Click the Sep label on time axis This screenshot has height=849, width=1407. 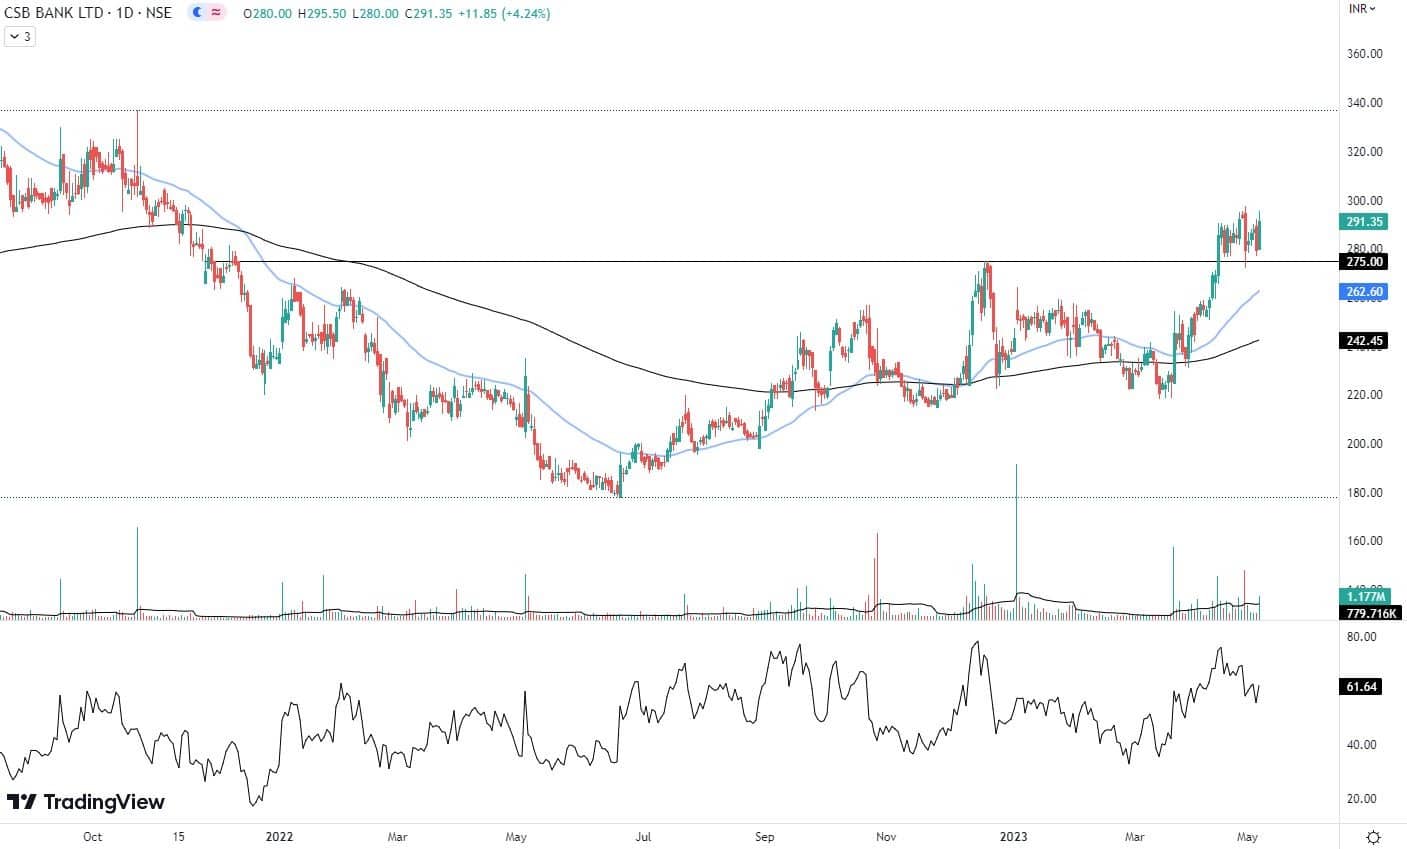tap(765, 836)
